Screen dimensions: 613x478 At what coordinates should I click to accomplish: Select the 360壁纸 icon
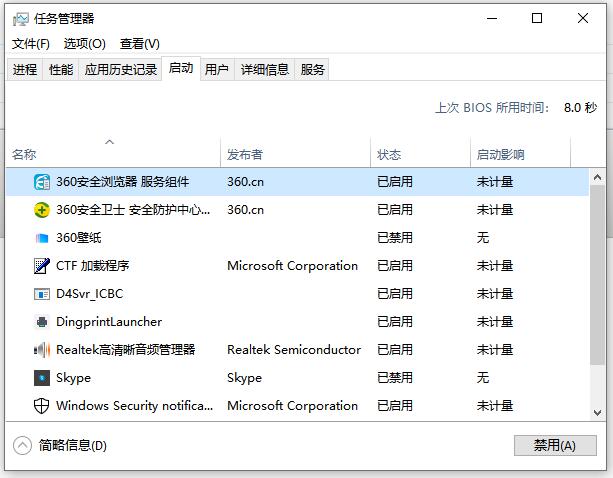pos(42,238)
